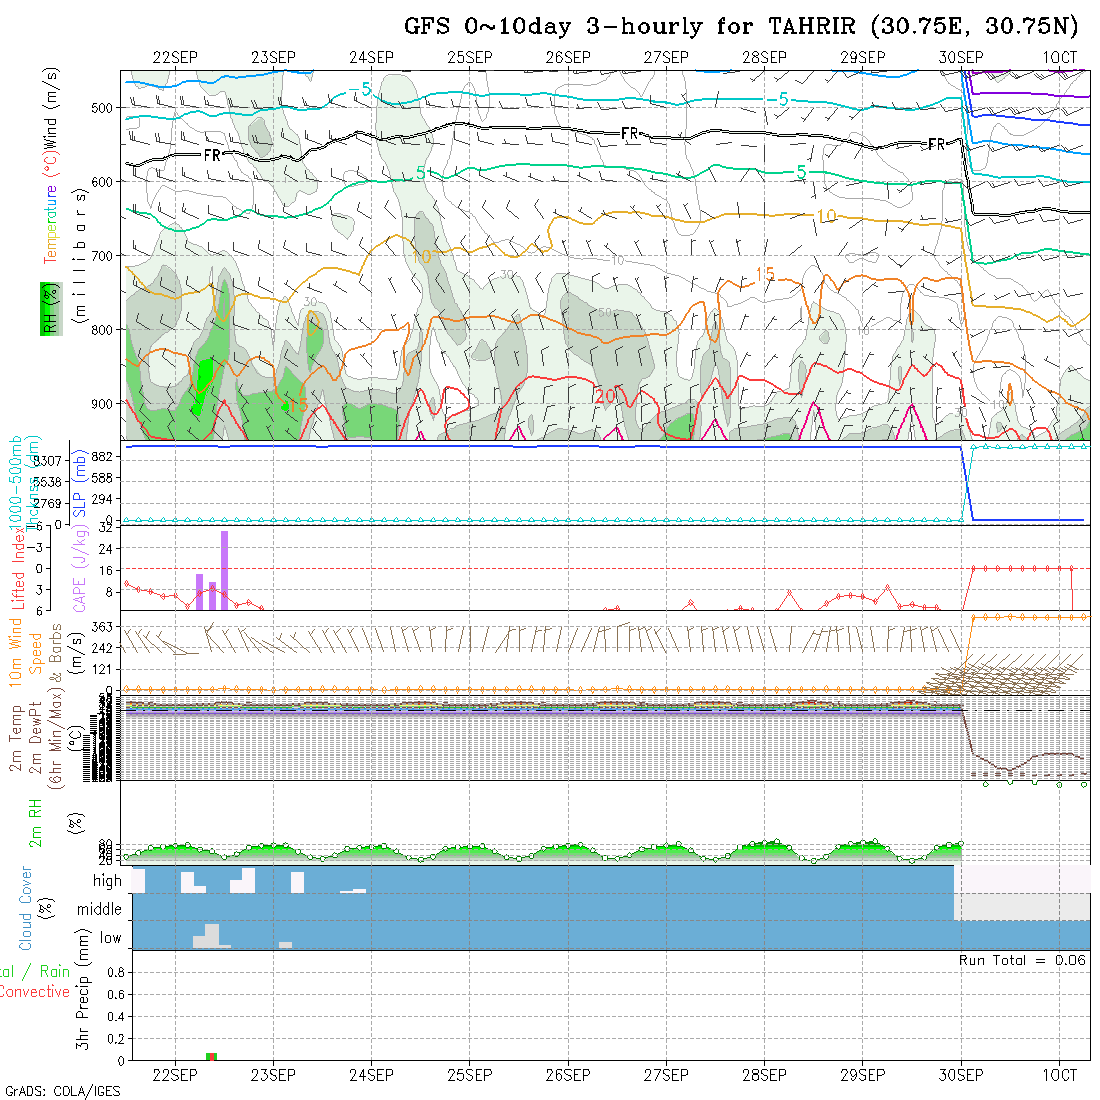Click the tallest purple CAPE bar
This screenshot has width=1100, height=1100.
[x=225, y=570]
